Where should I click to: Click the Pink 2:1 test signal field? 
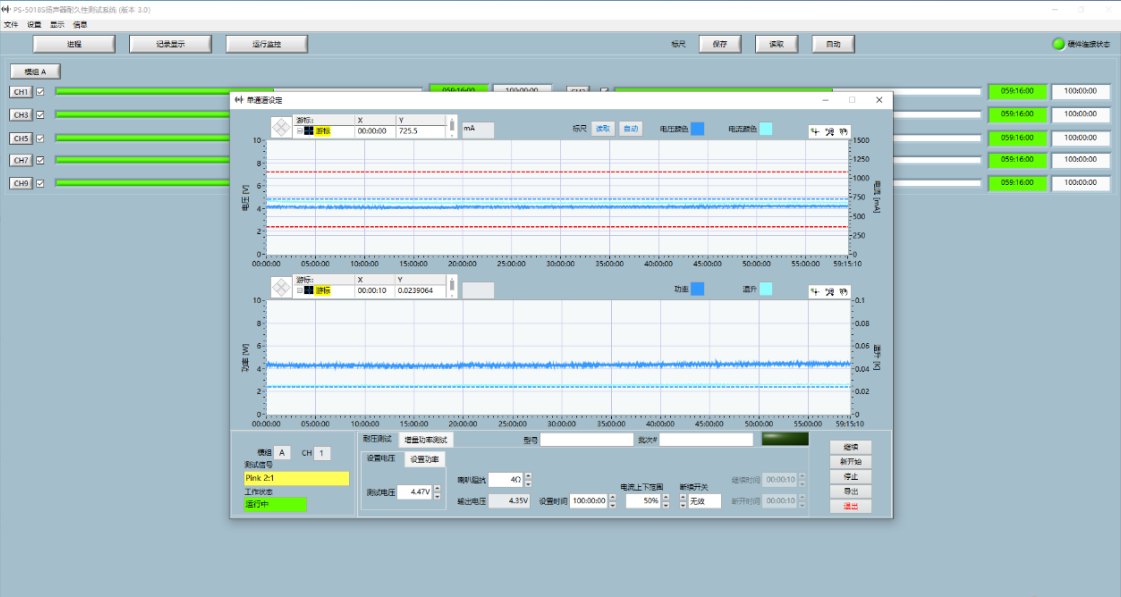tap(296, 478)
